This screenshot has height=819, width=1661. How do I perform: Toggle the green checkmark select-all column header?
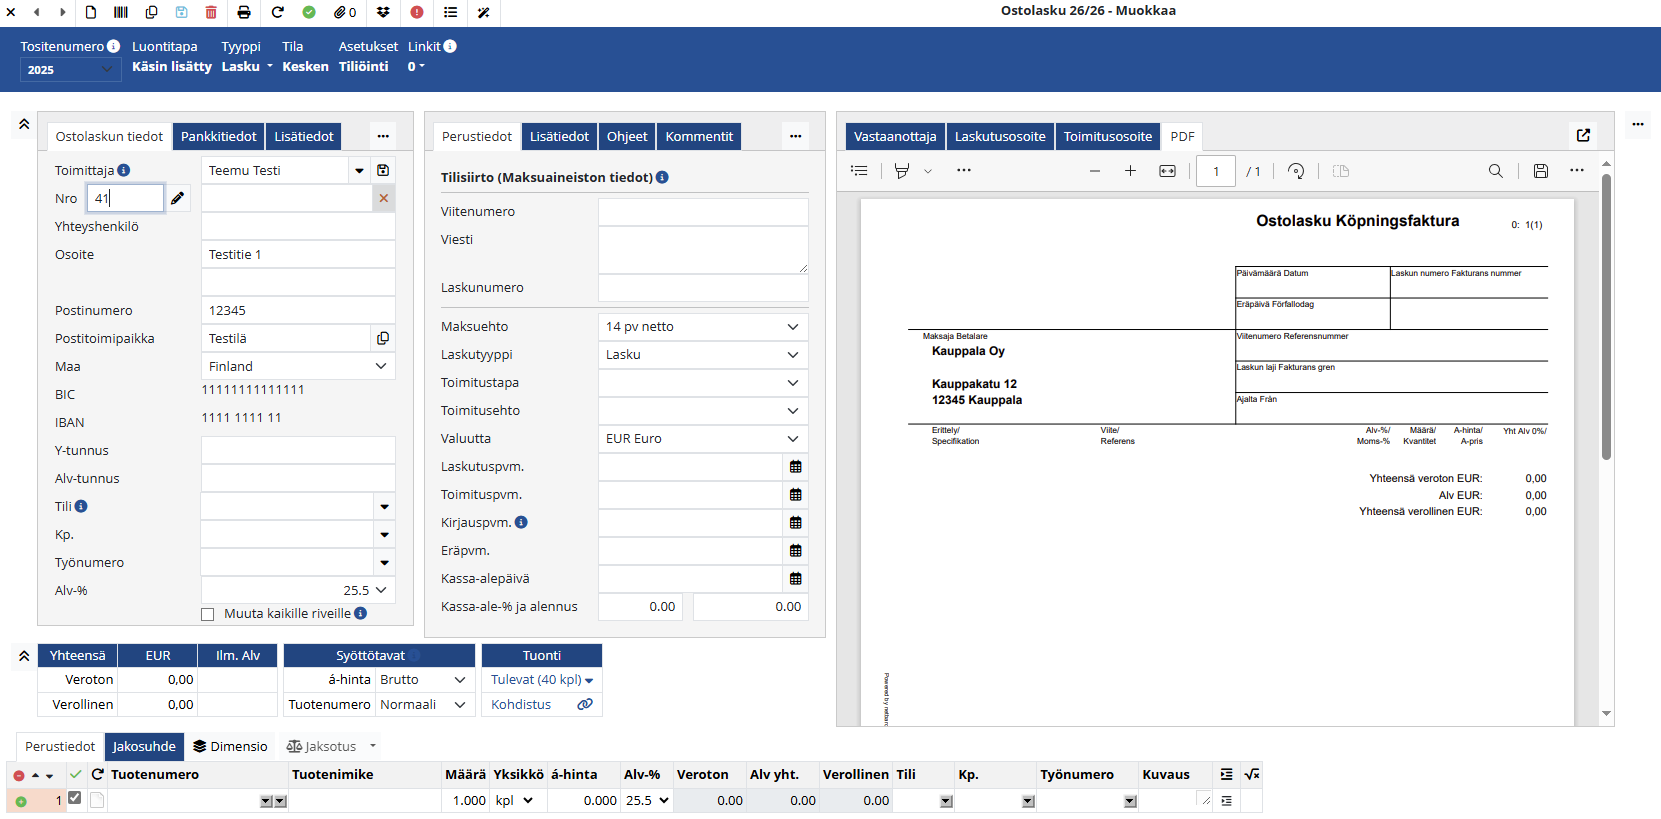click(76, 774)
